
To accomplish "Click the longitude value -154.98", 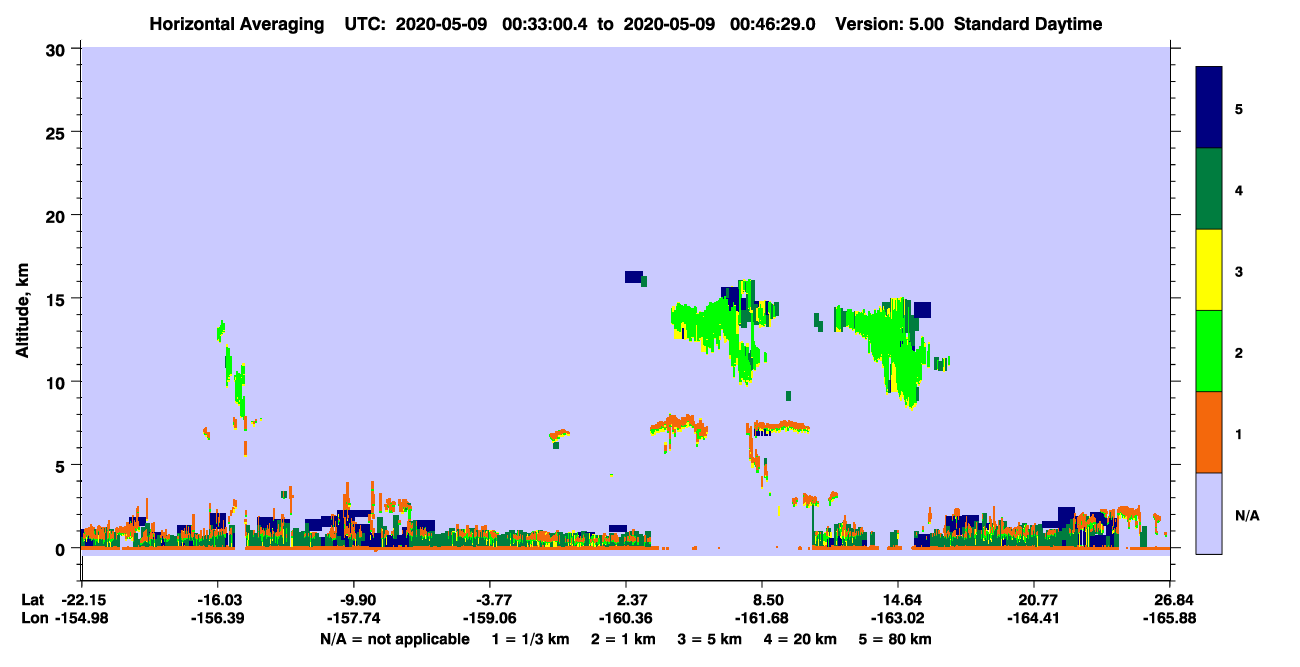I will point(81,618).
